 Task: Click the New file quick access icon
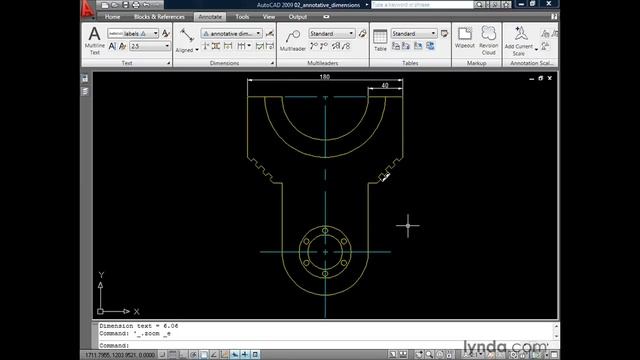click(105, 5)
